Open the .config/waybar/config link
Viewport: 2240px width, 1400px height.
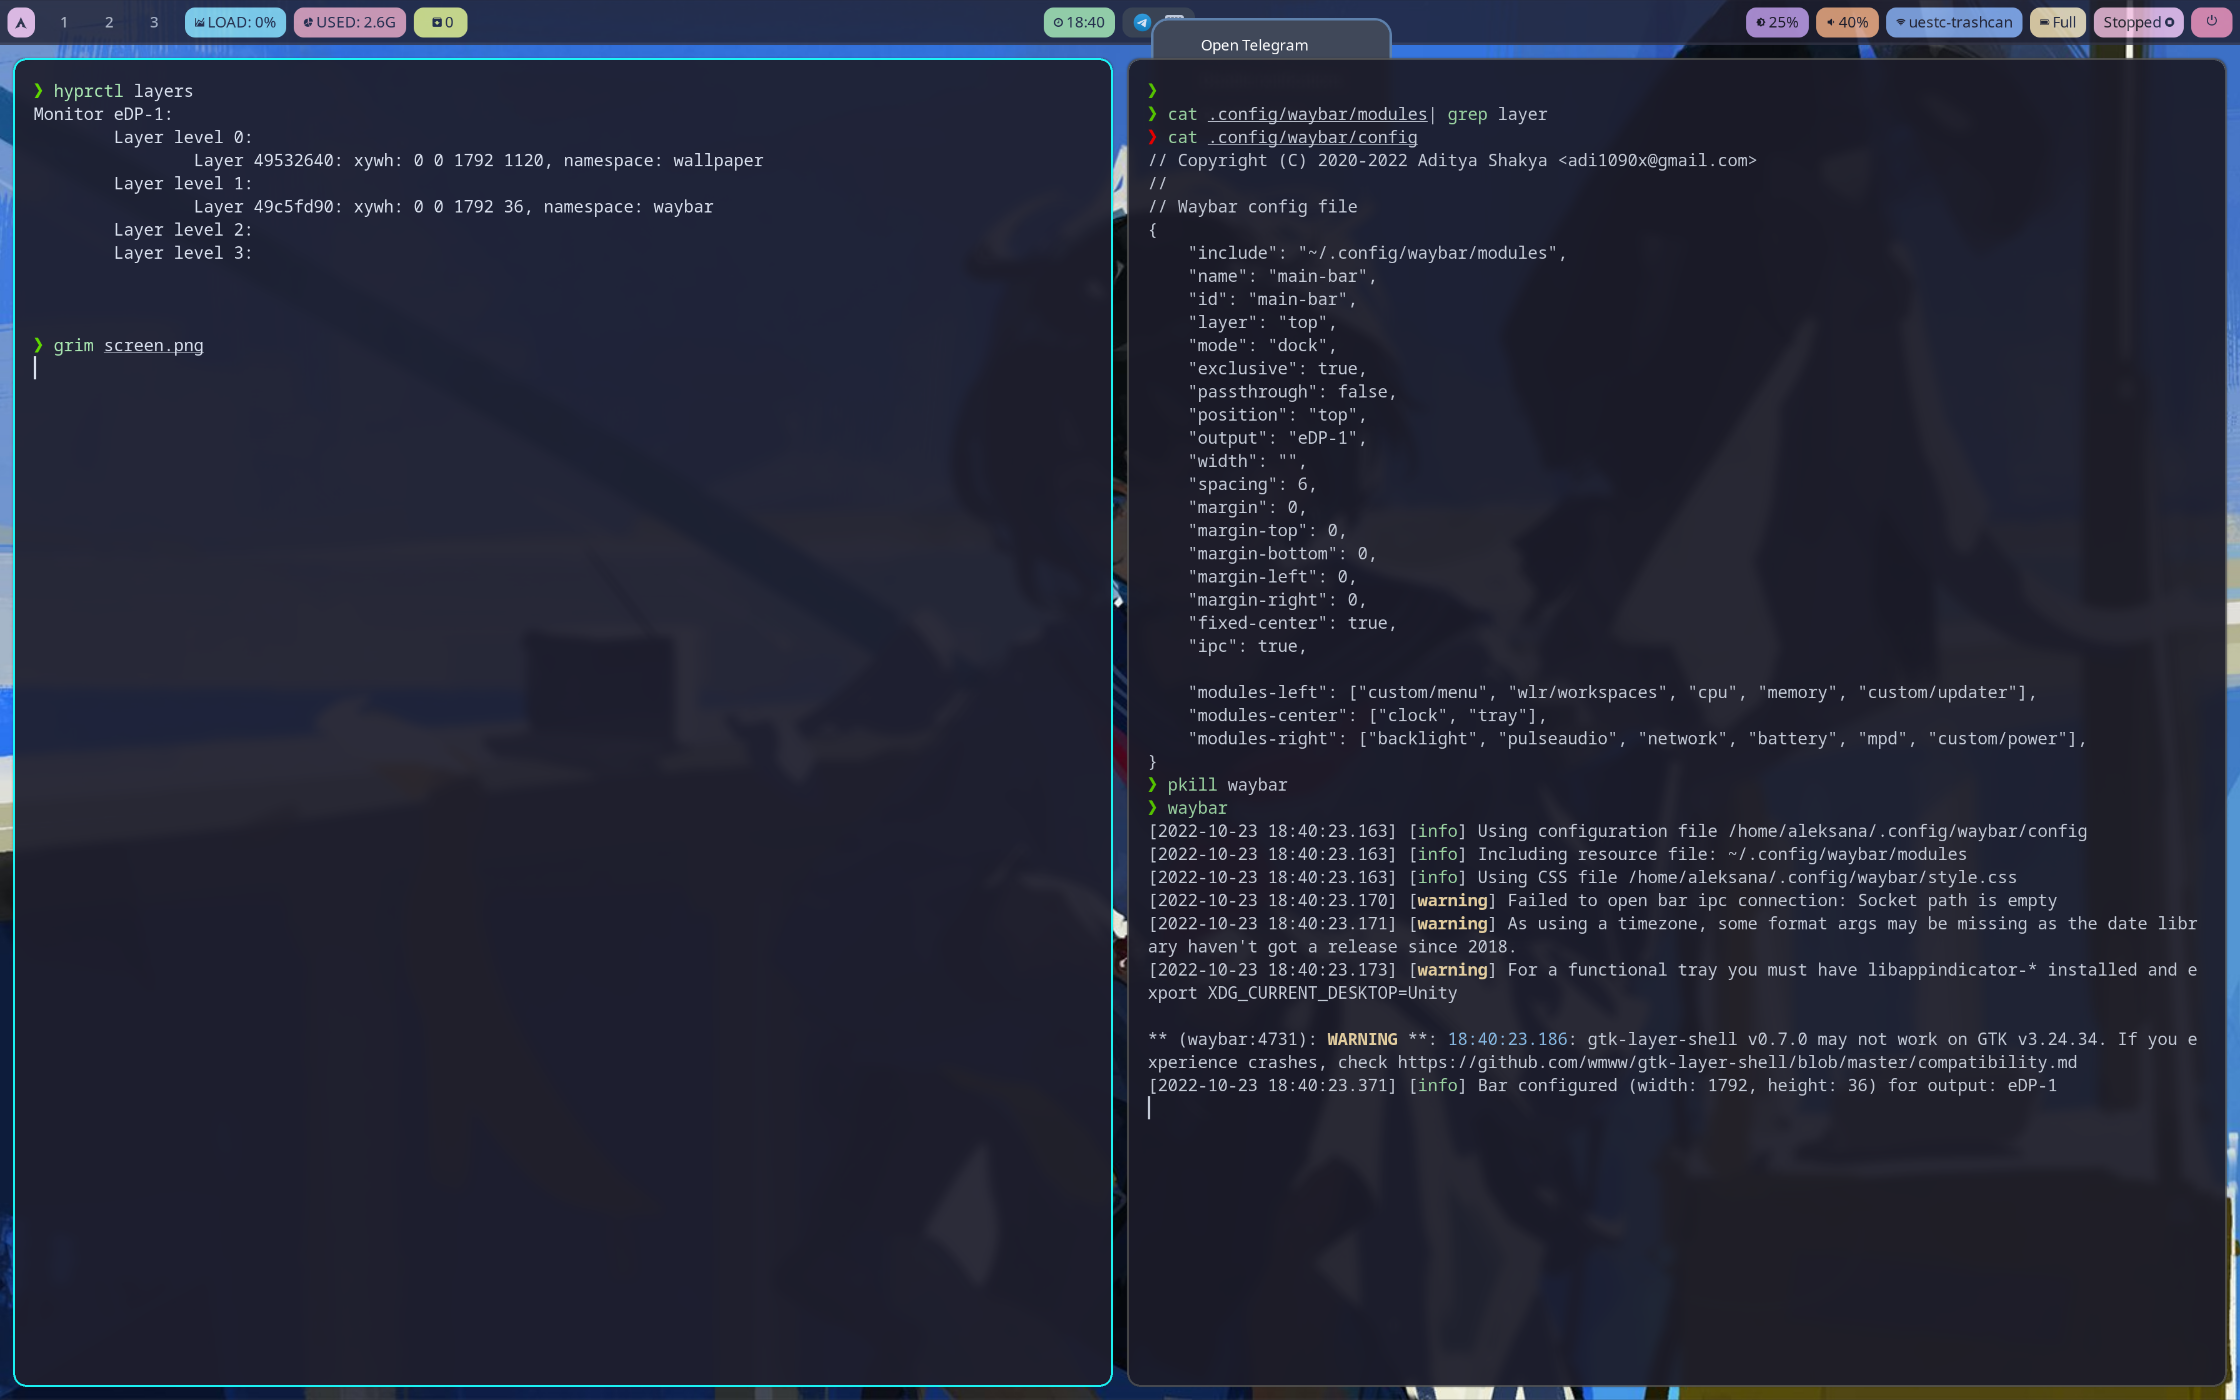click(1312, 137)
